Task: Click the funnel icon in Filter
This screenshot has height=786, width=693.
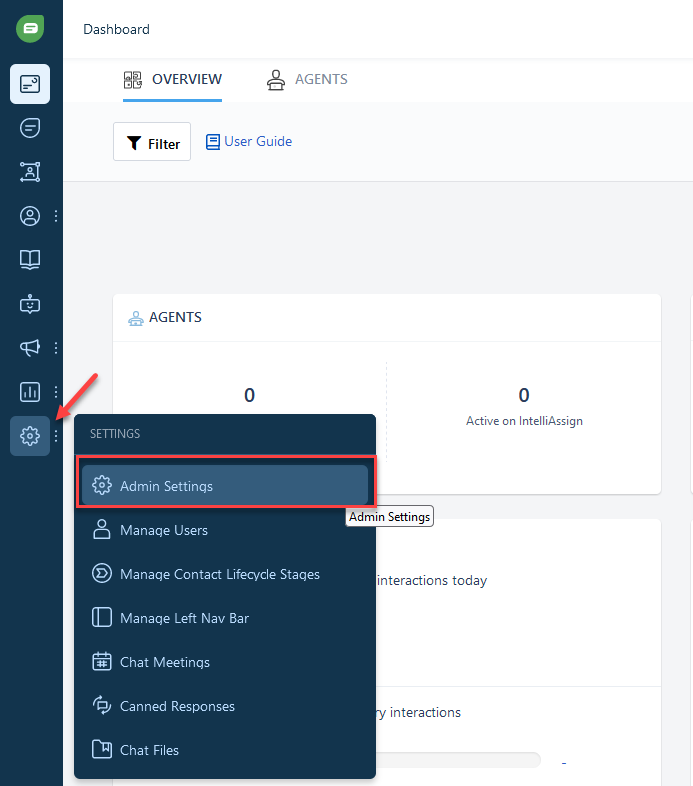Action: click(134, 143)
